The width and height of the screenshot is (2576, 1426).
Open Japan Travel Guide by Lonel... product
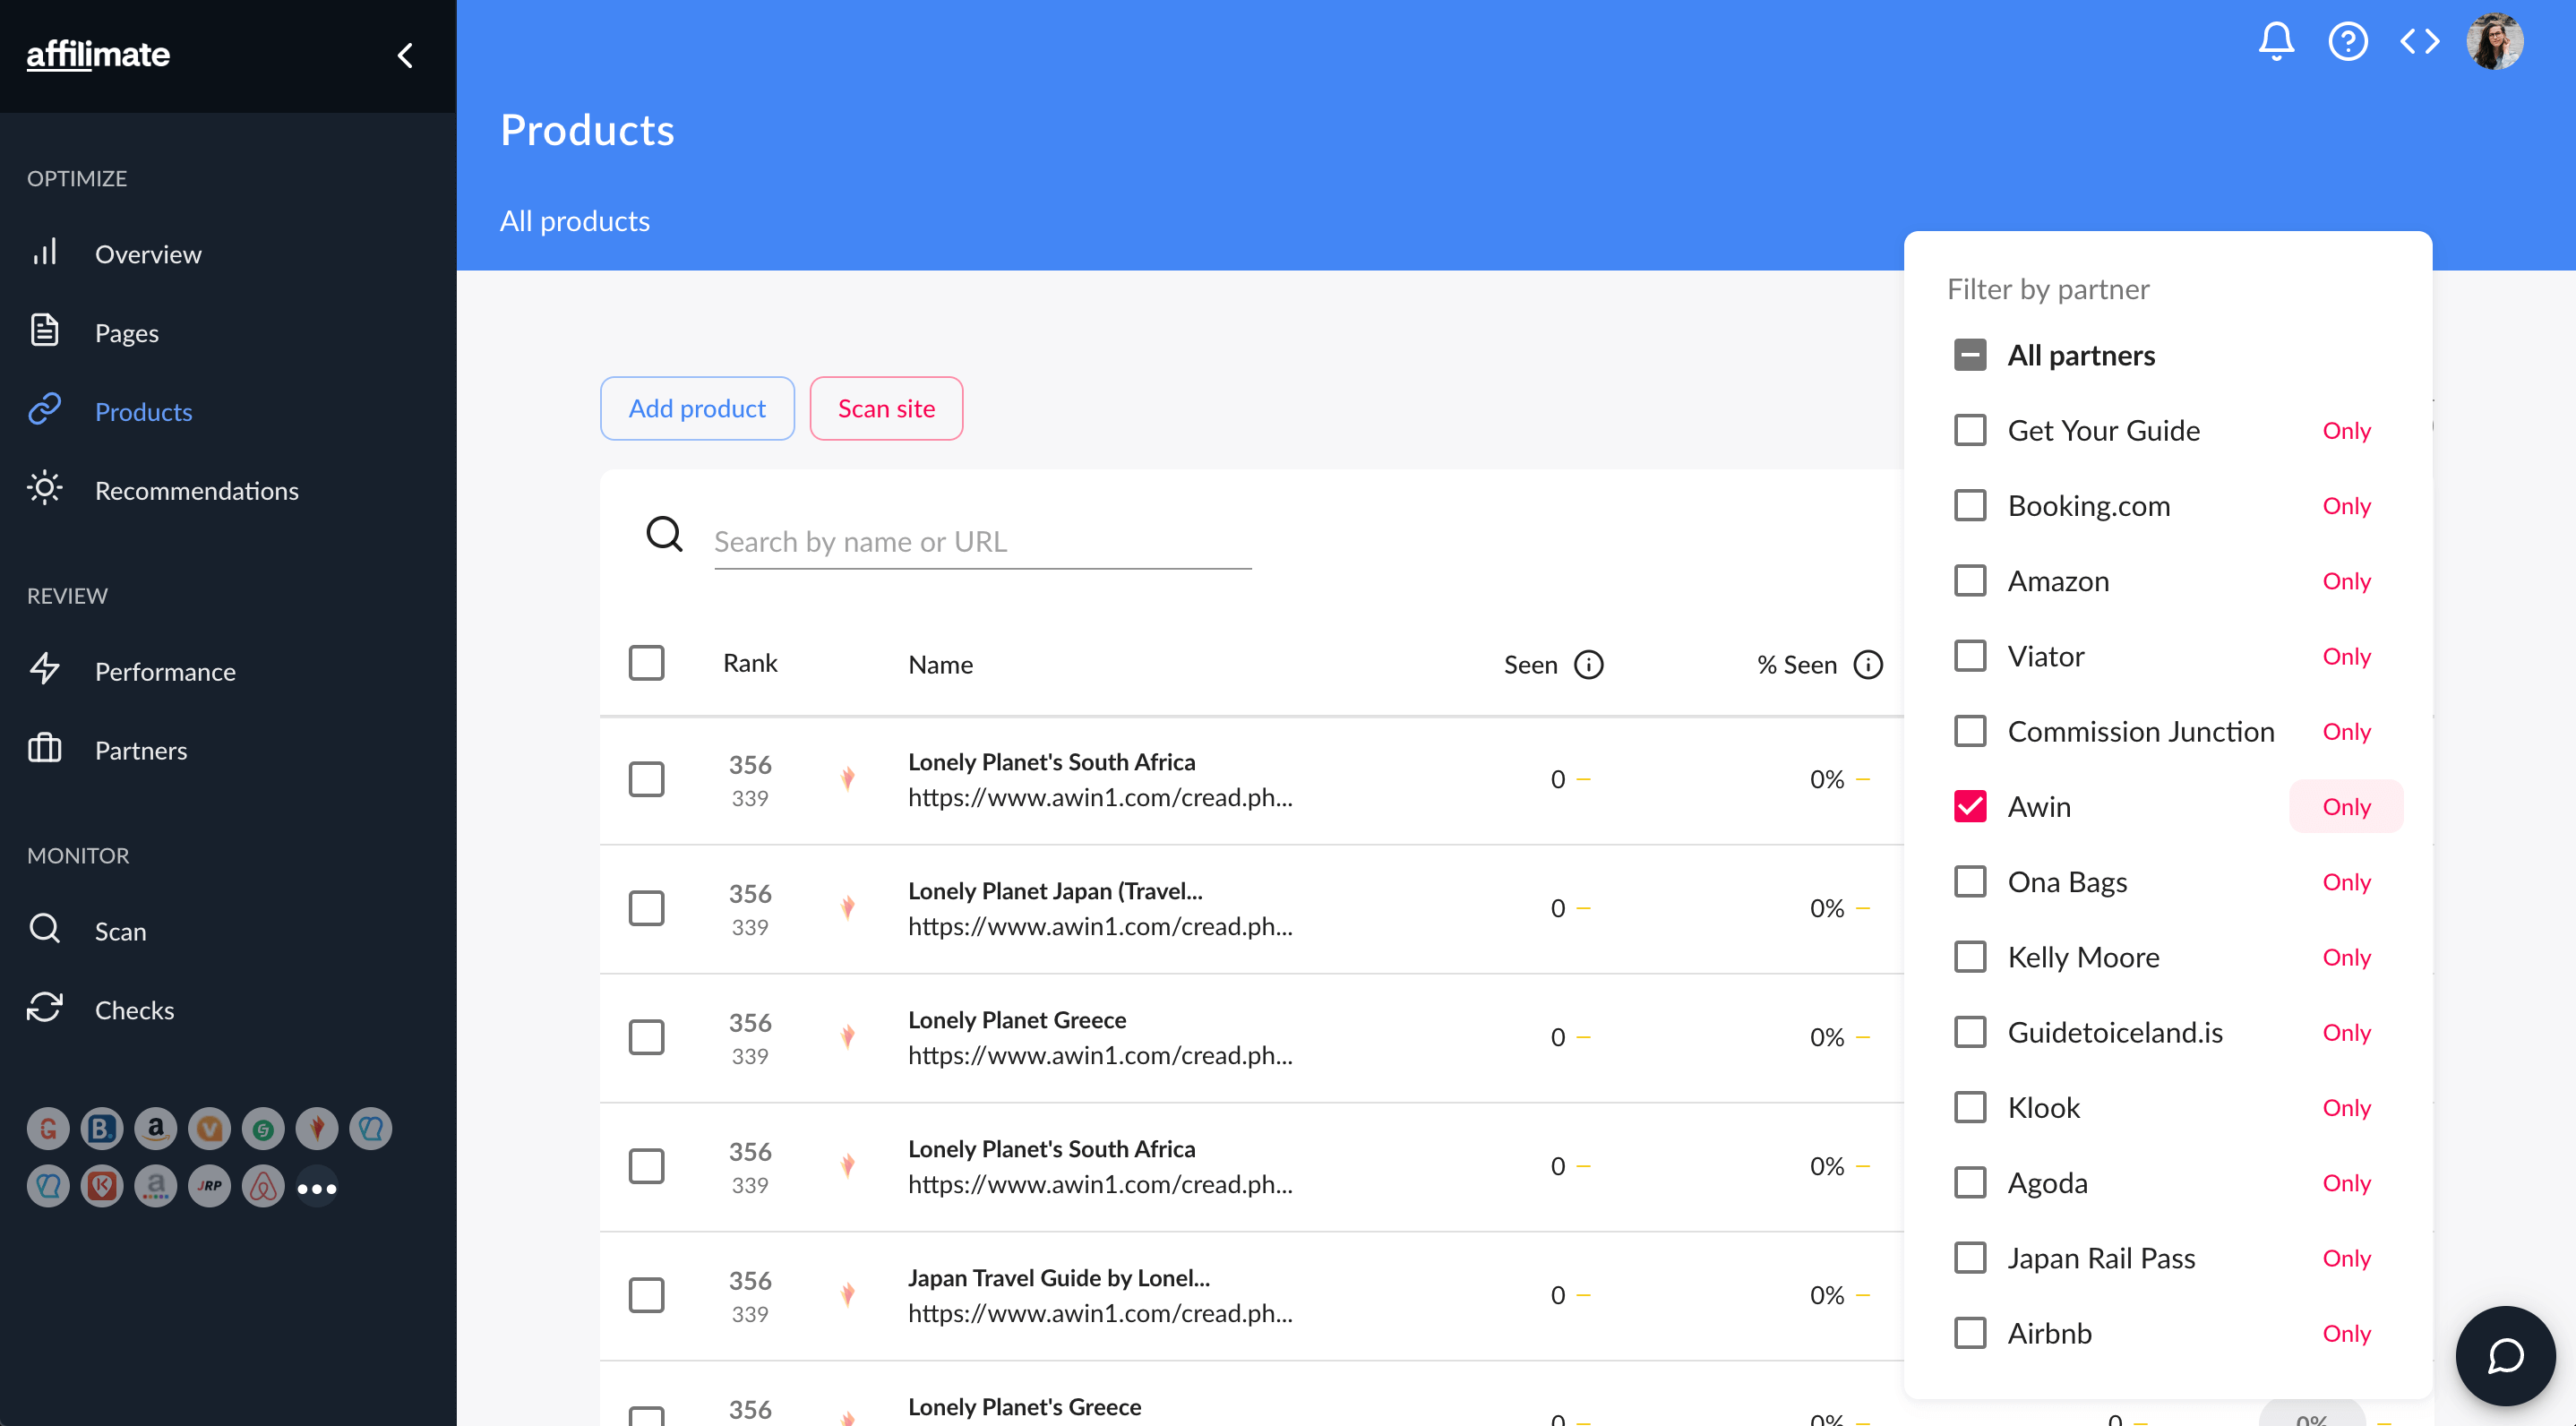pos(1059,1278)
